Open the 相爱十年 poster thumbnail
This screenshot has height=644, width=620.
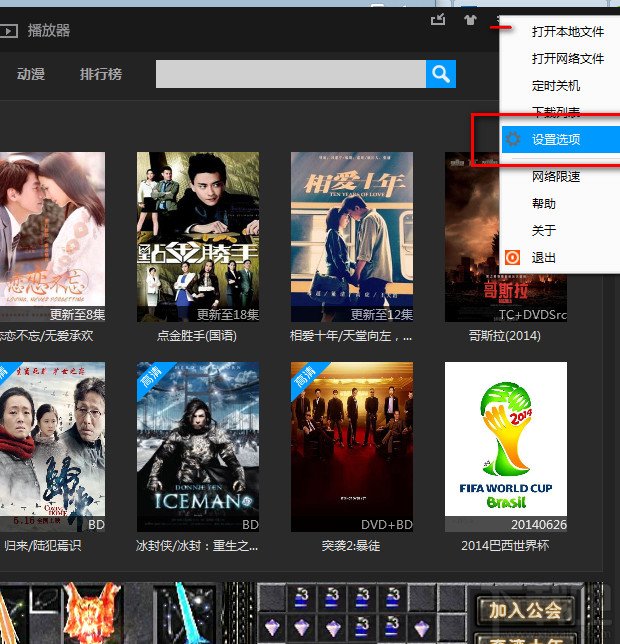pos(352,237)
